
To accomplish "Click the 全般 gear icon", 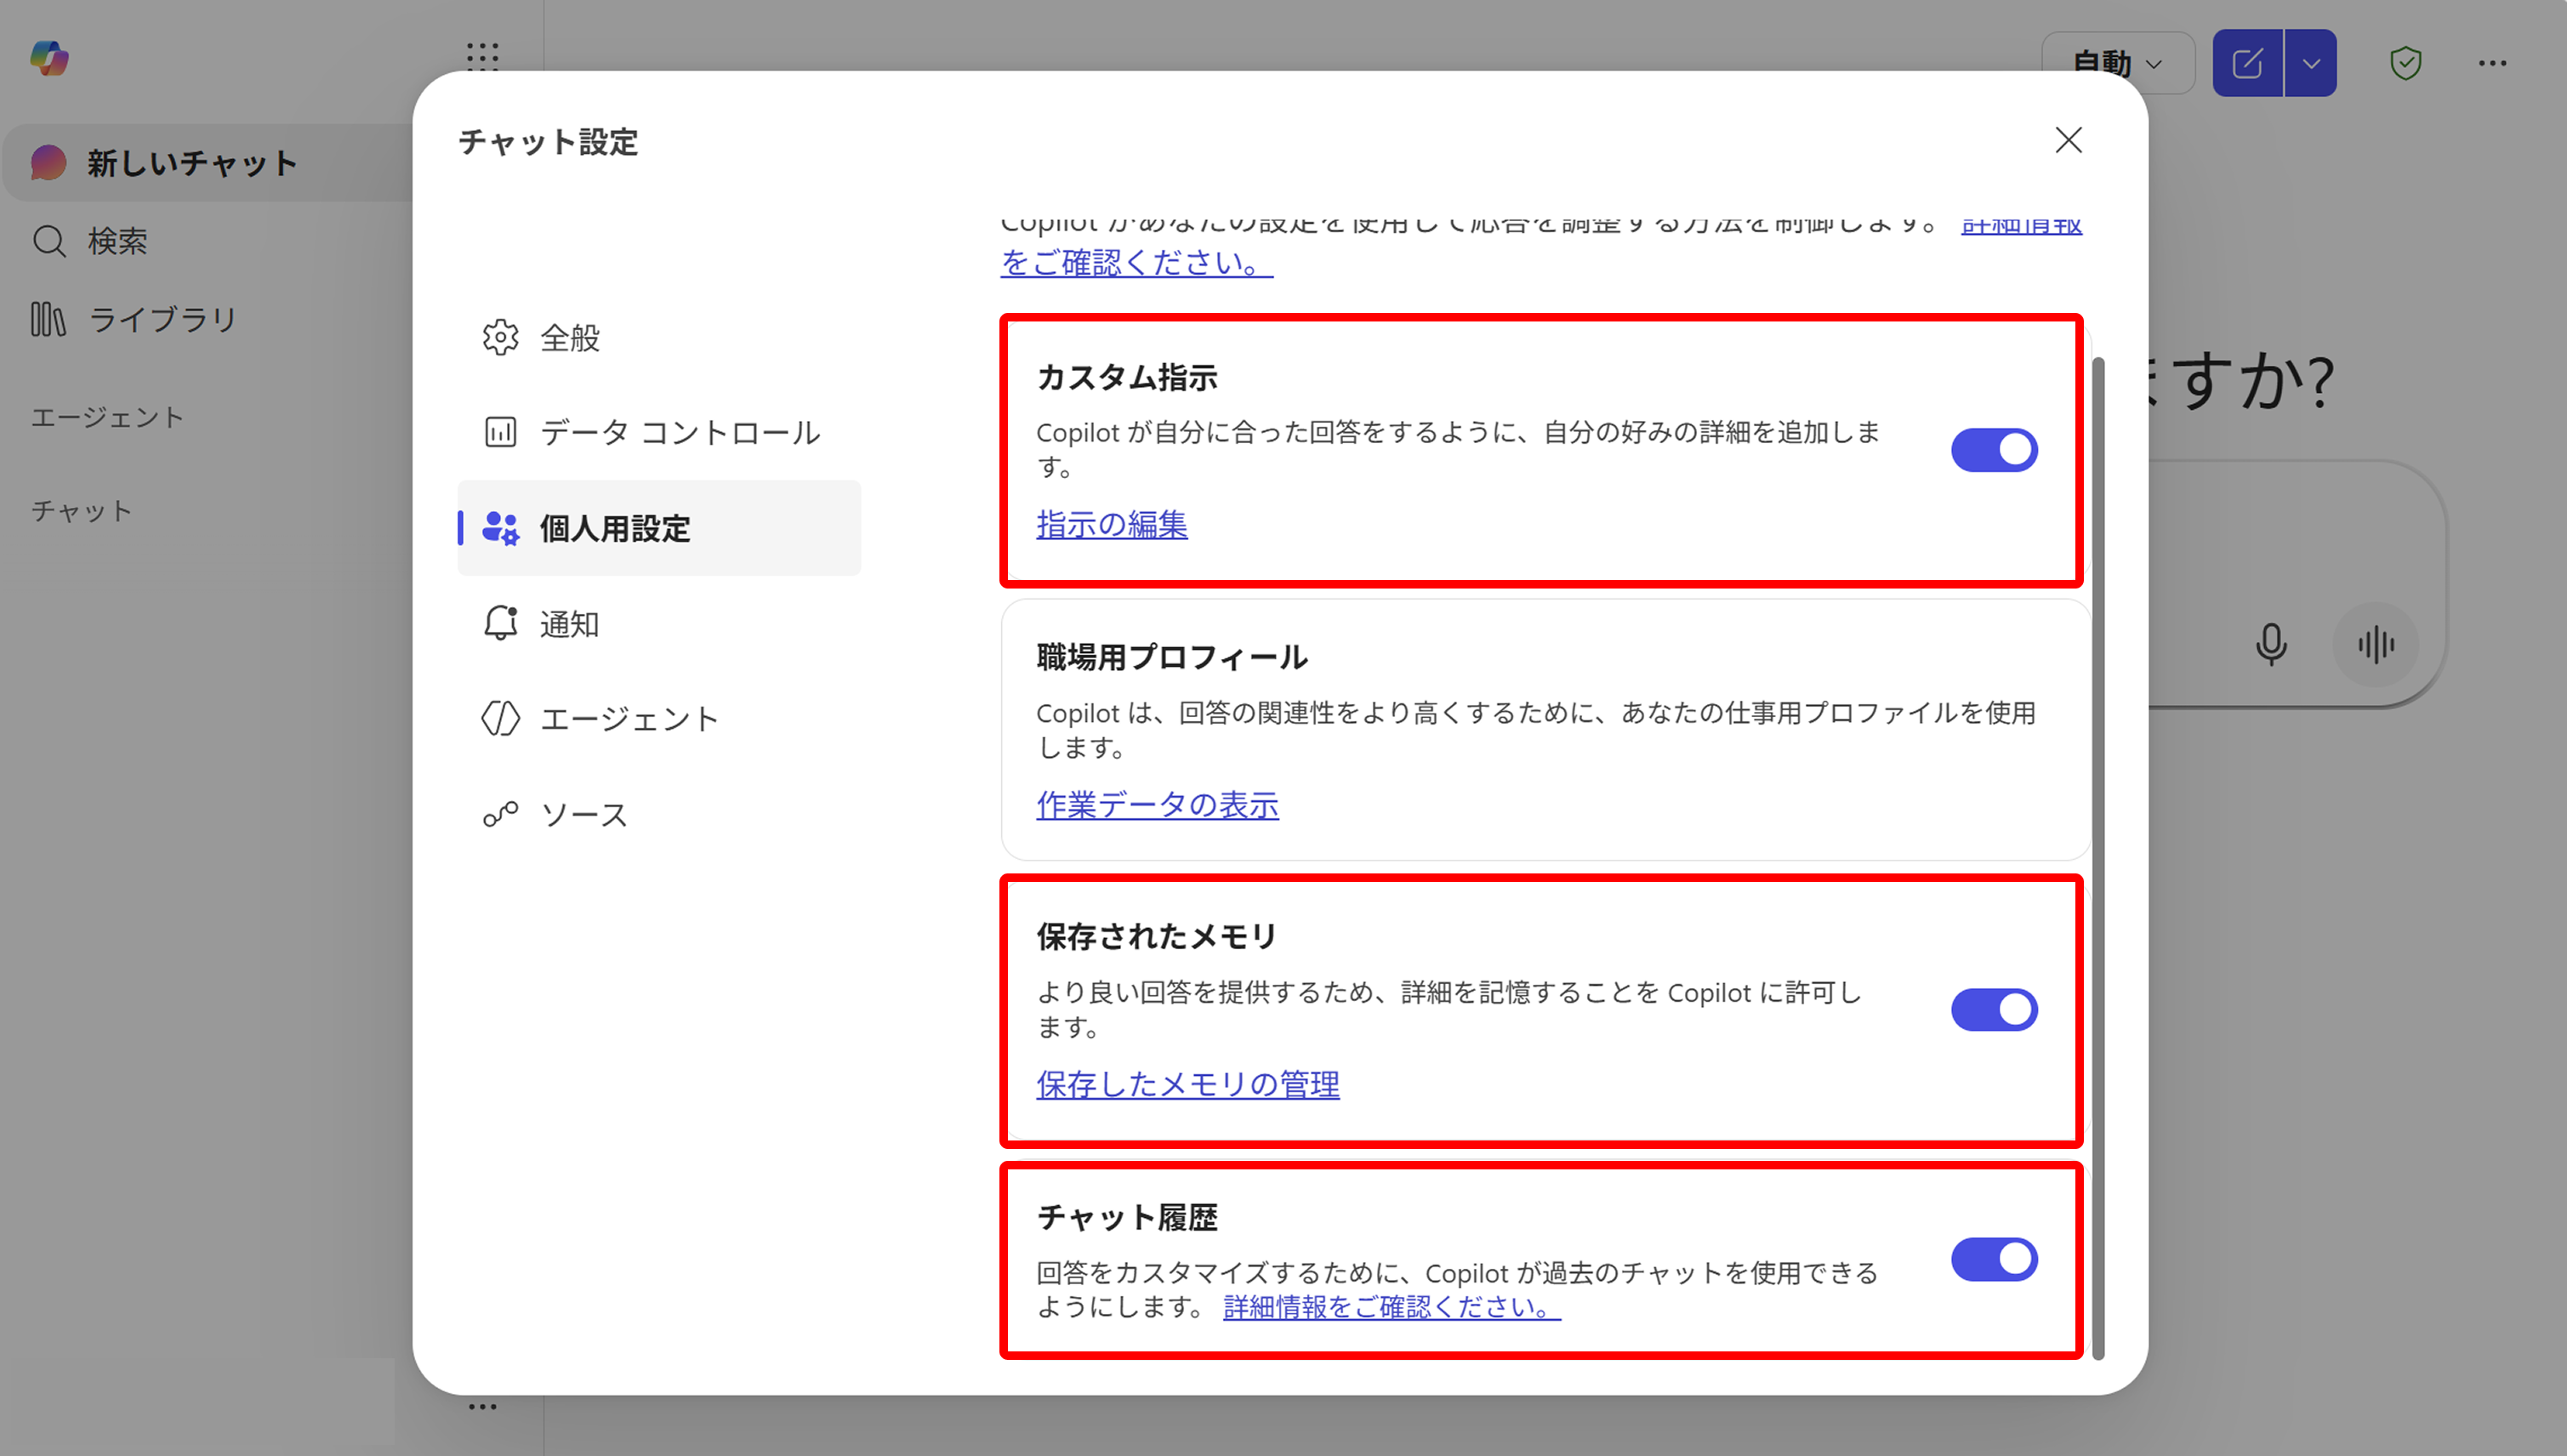I will (x=500, y=337).
